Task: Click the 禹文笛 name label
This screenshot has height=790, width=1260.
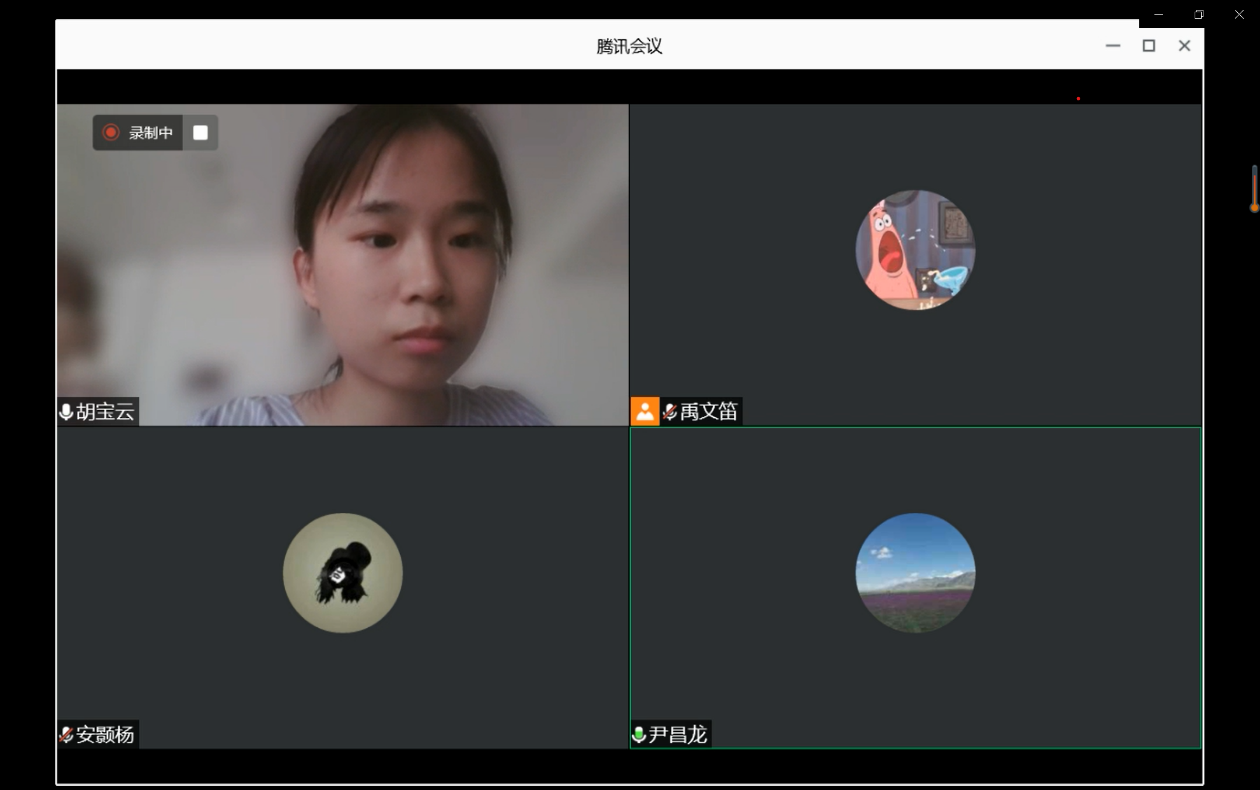Action: tap(709, 412)
